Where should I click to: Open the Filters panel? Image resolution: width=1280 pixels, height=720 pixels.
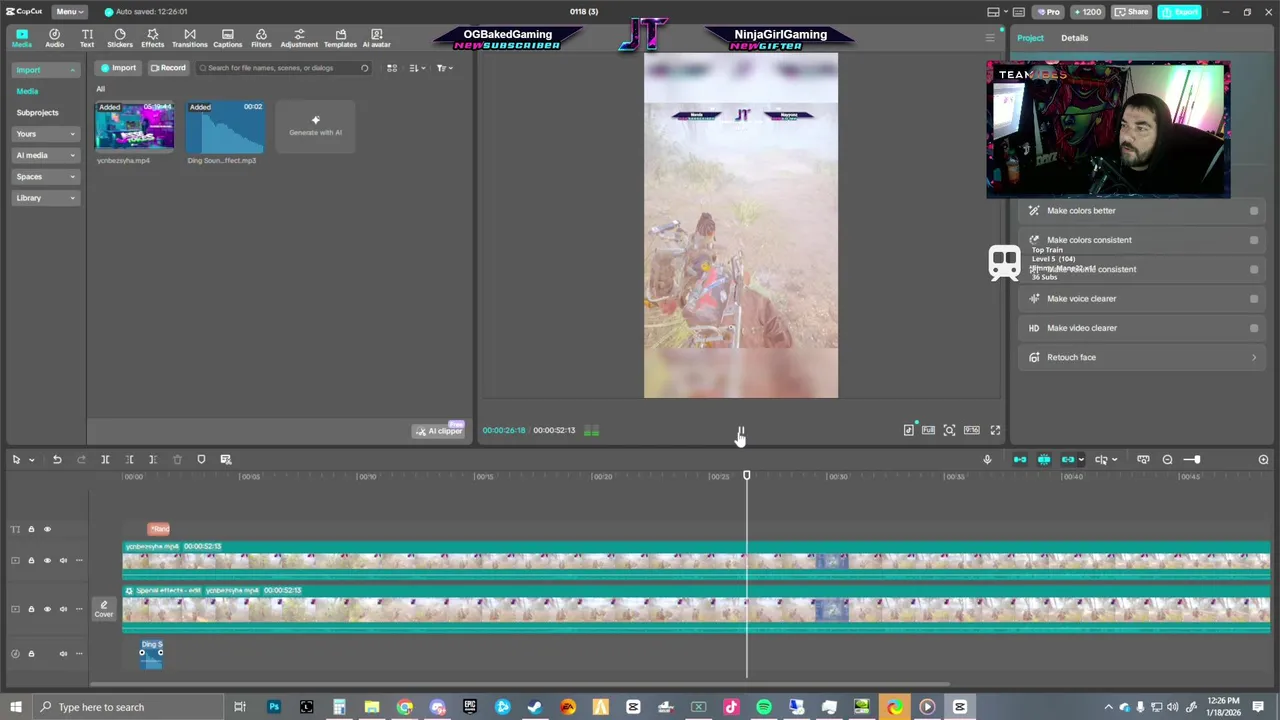pos(261,38)
